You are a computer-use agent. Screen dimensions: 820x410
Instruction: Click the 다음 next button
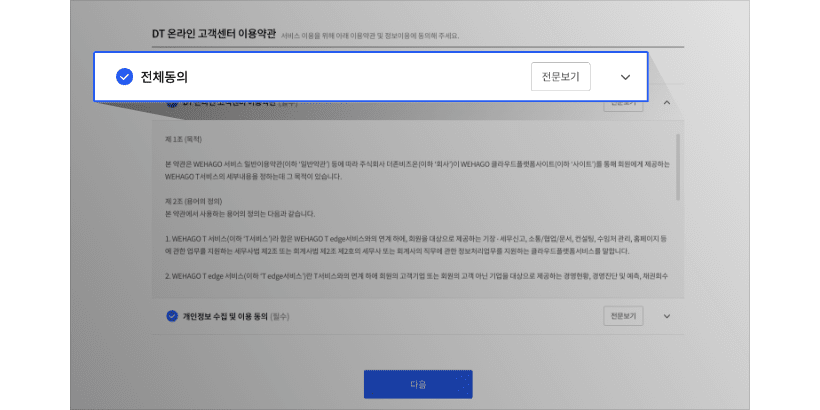point(418,384)
